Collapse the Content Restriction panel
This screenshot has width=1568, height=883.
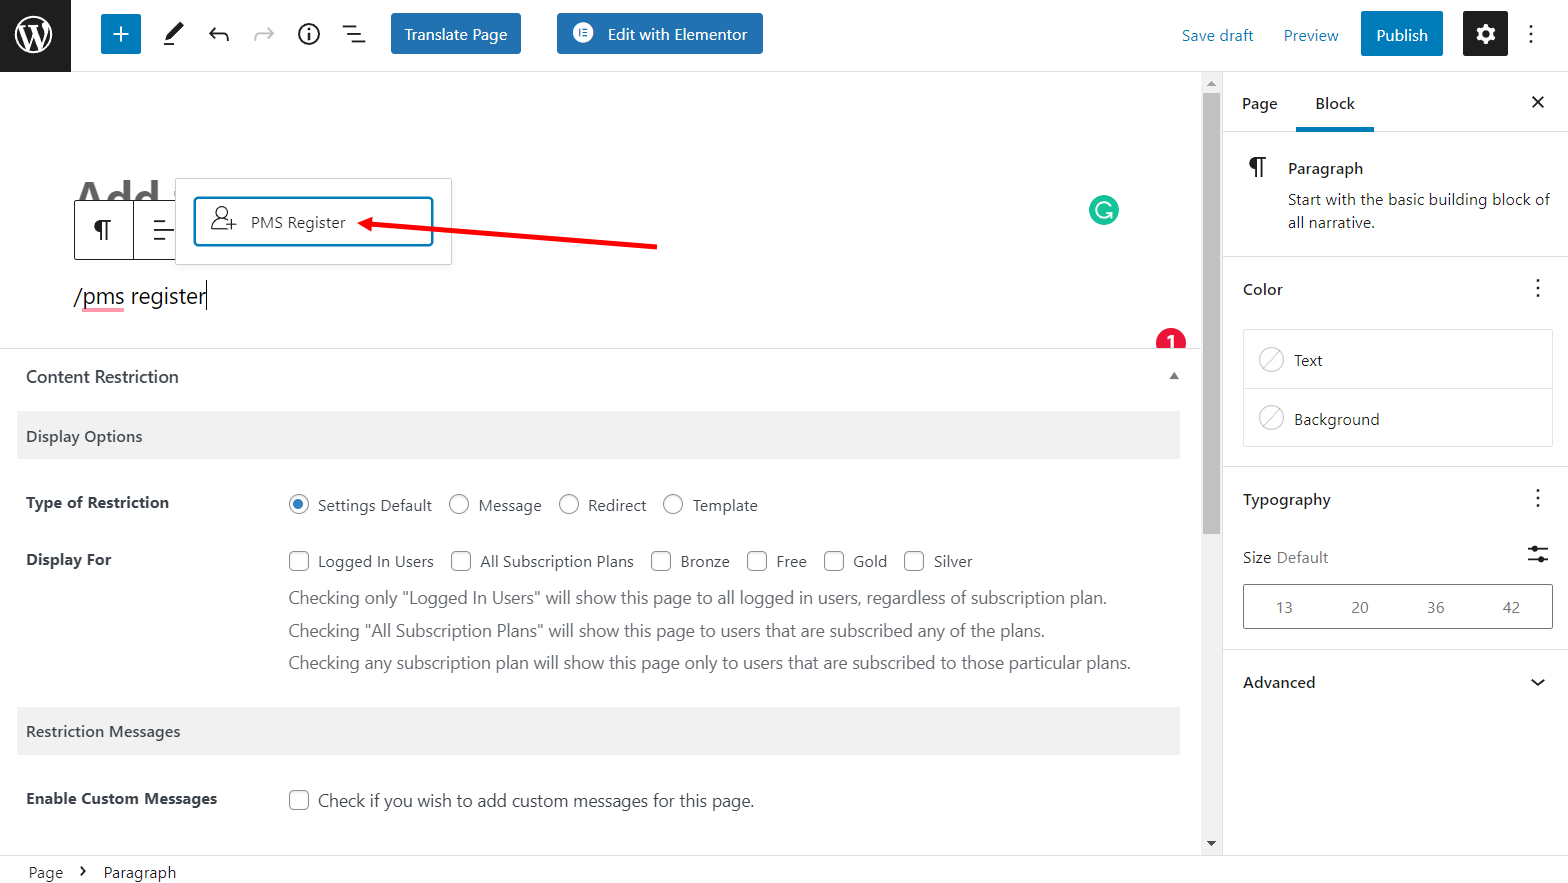[1174, 376]
